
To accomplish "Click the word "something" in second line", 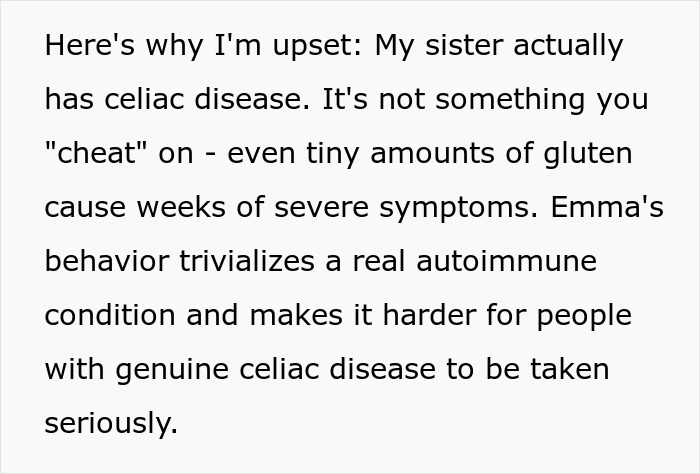I will tap(510, 101).
